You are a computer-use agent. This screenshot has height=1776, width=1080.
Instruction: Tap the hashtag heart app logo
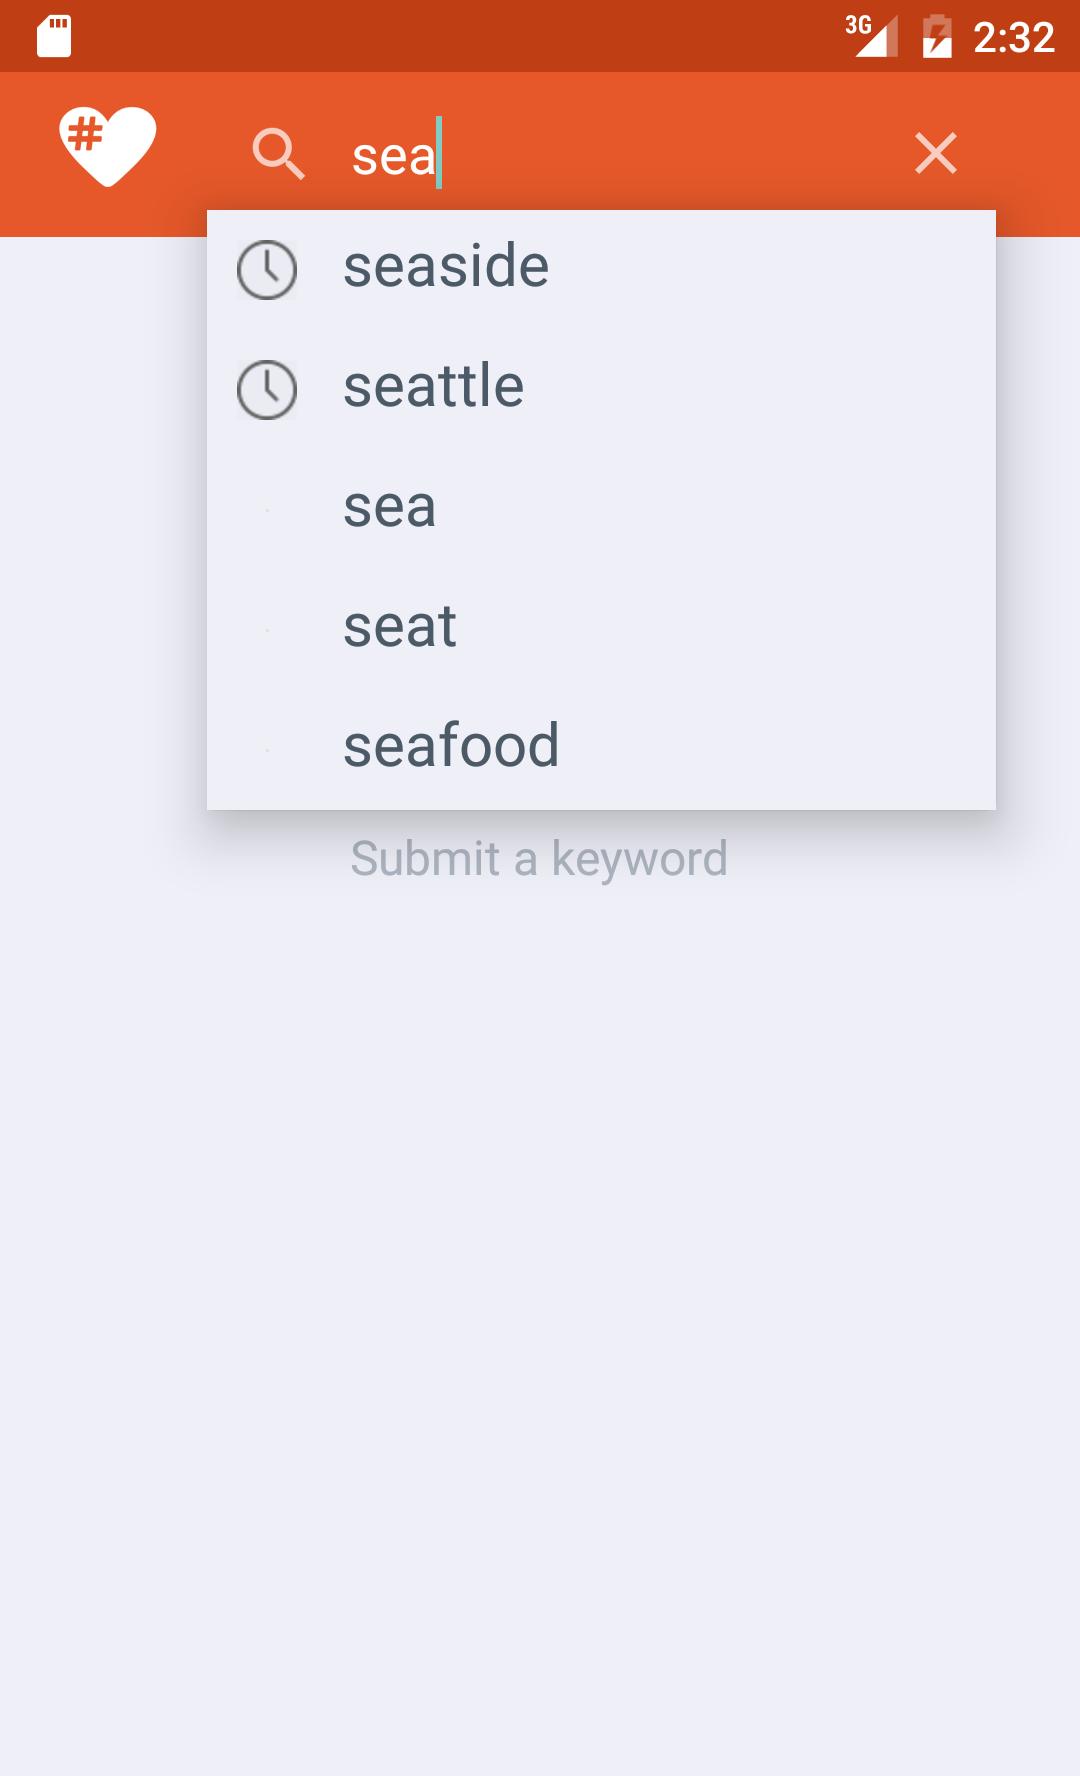(107, 146)
